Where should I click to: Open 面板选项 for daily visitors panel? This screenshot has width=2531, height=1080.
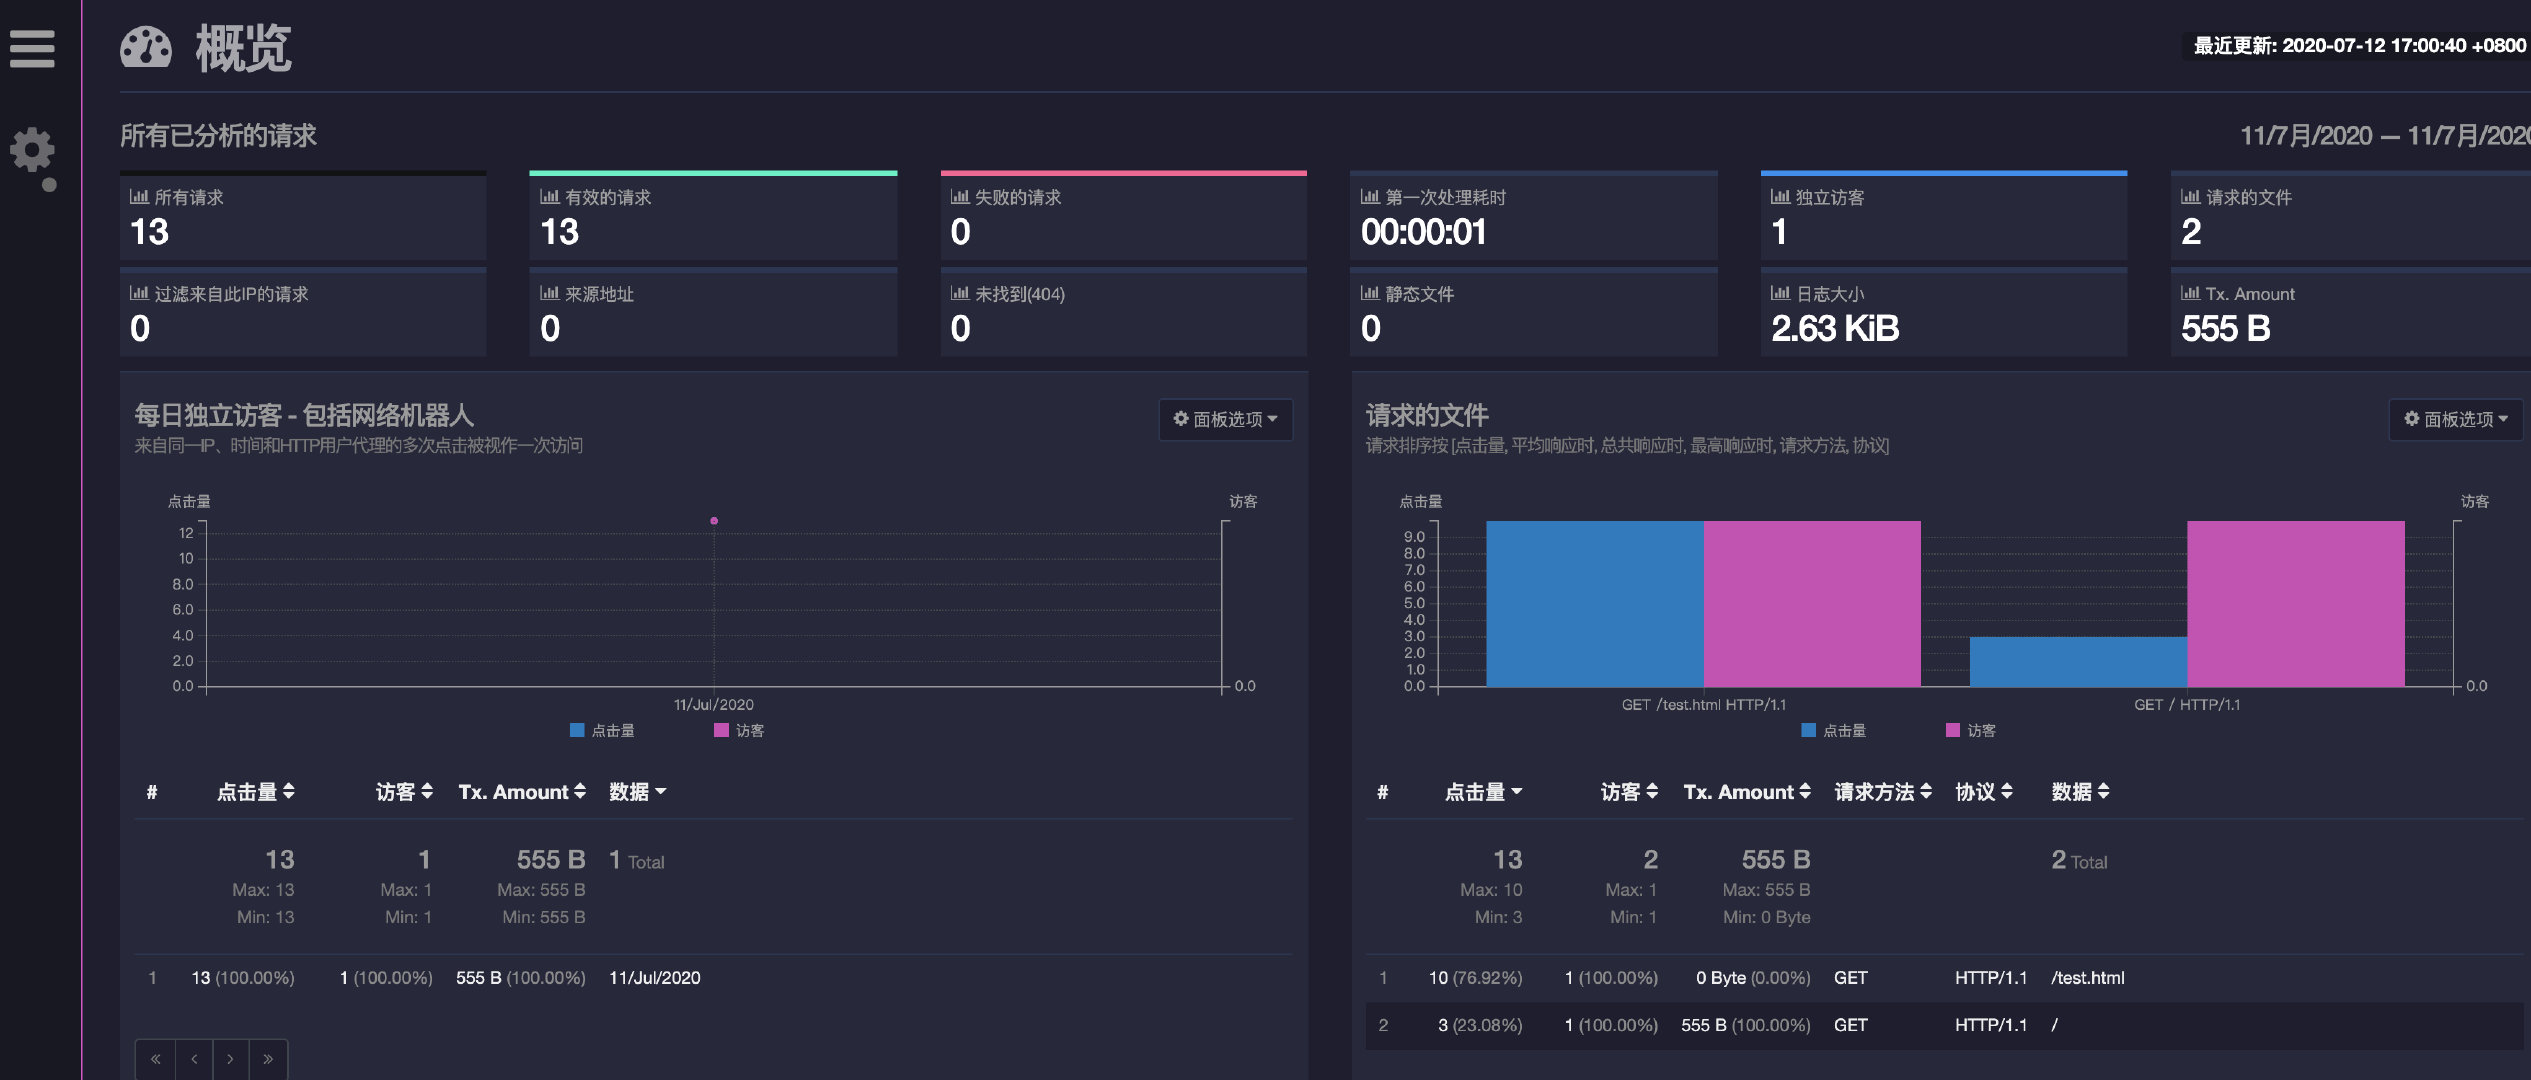[x=1225, y=419]
